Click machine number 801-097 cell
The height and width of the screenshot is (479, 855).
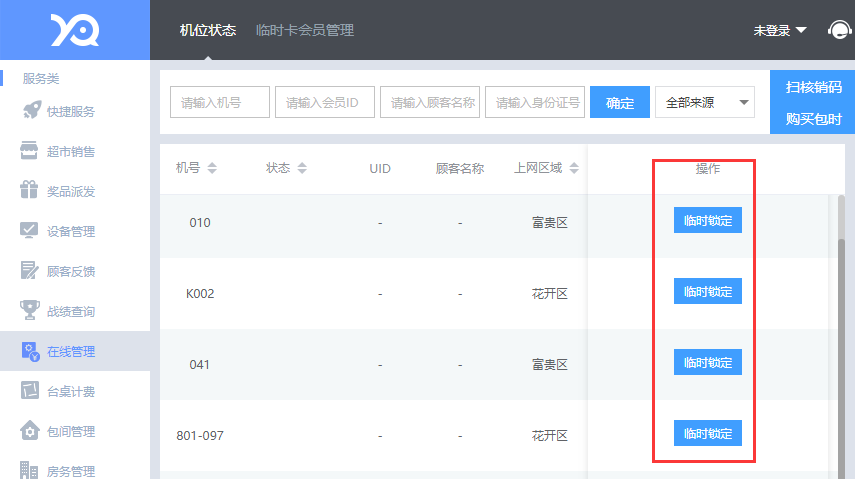[200, 435]
